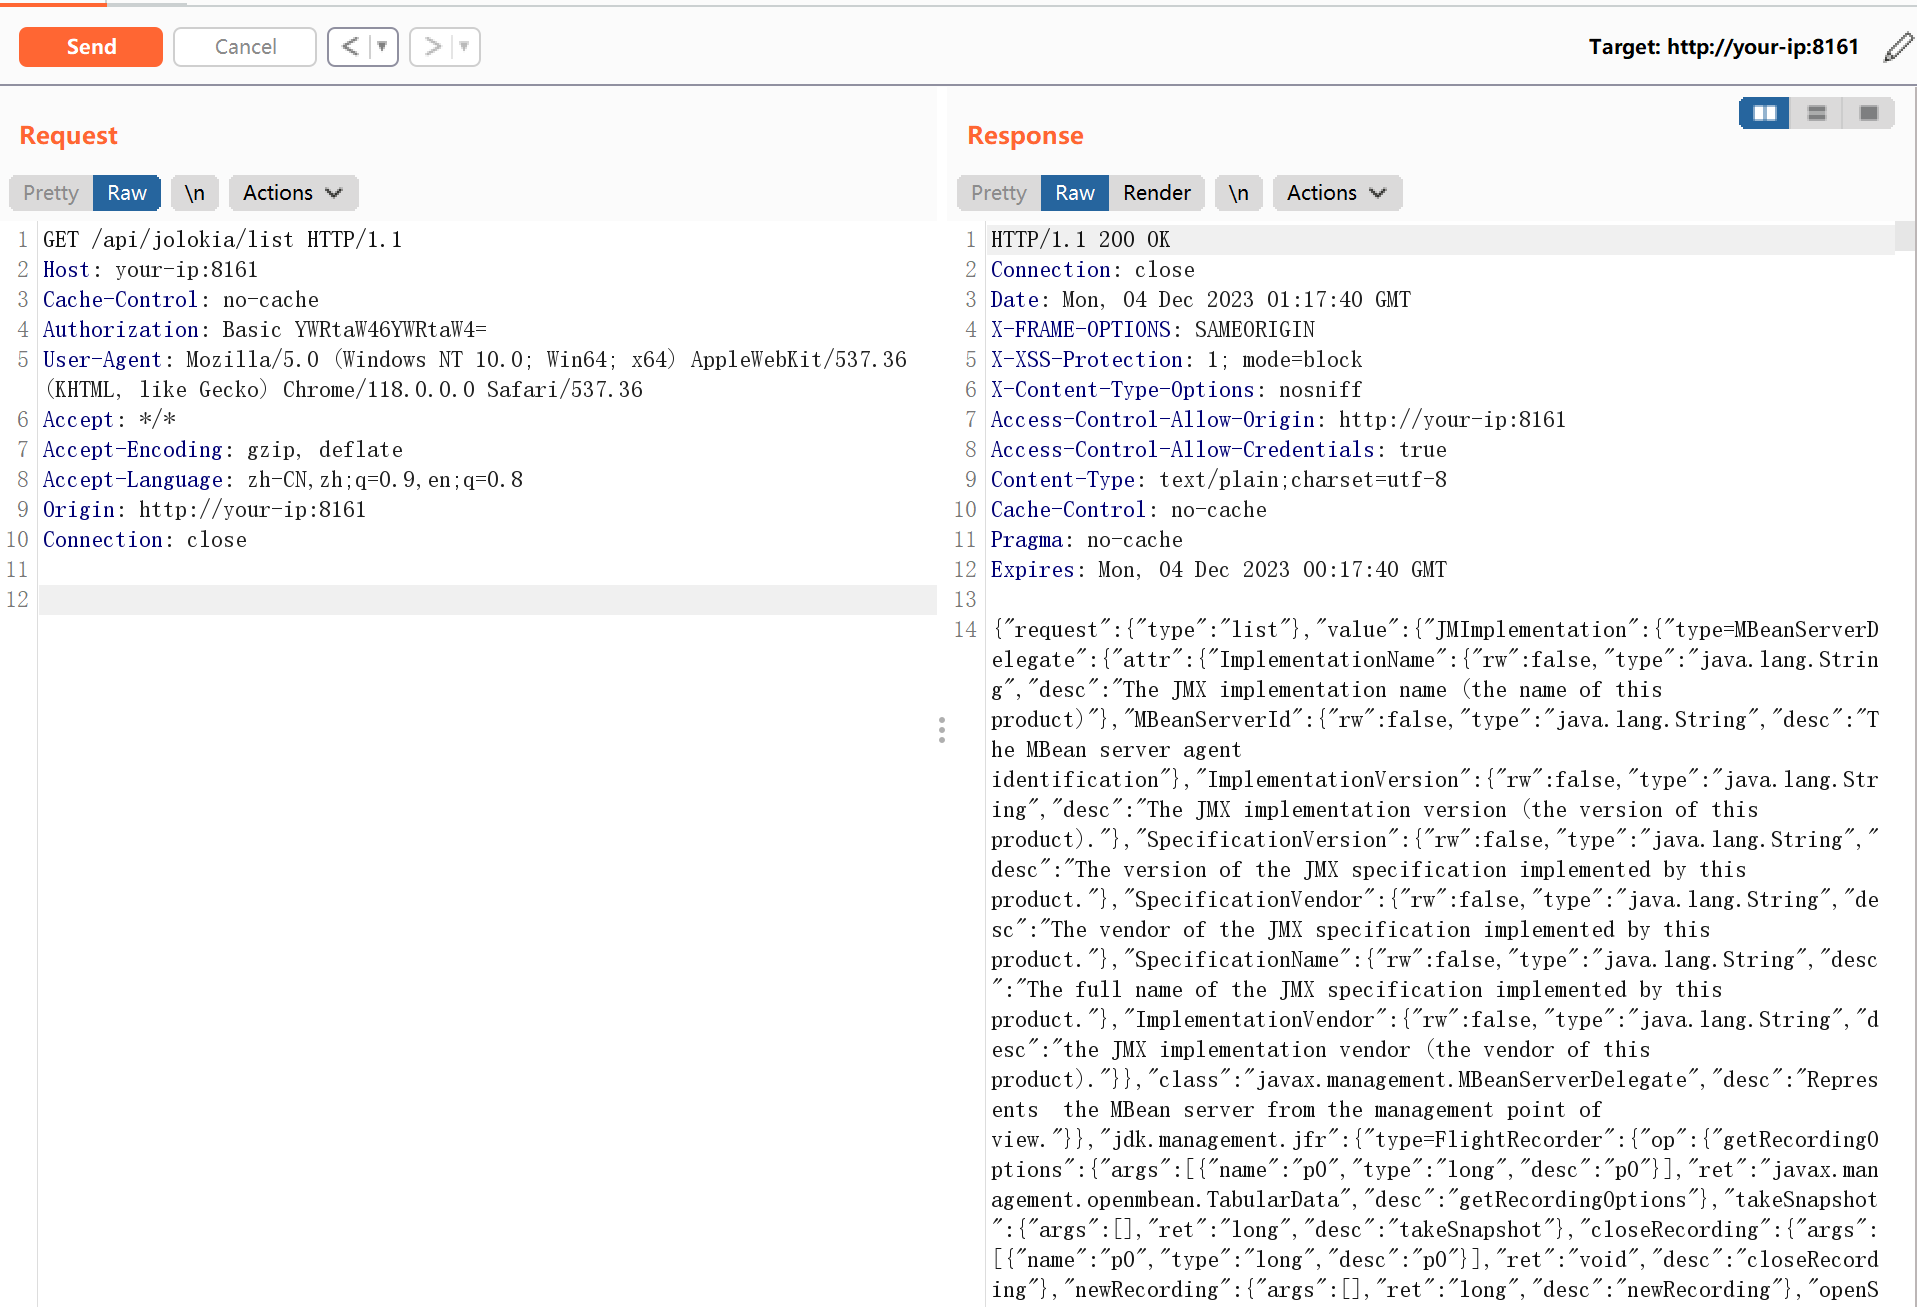The image size is (1917, 1307).
Task: Toggle \n display in Response panel
Action: (1238, 193)
